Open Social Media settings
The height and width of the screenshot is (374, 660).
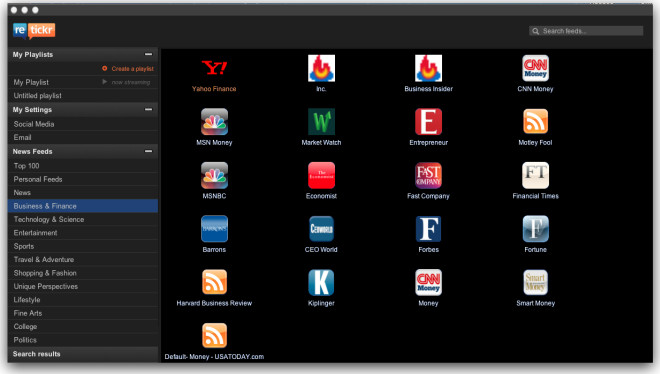pyautogui.click(x=83, y=124)
